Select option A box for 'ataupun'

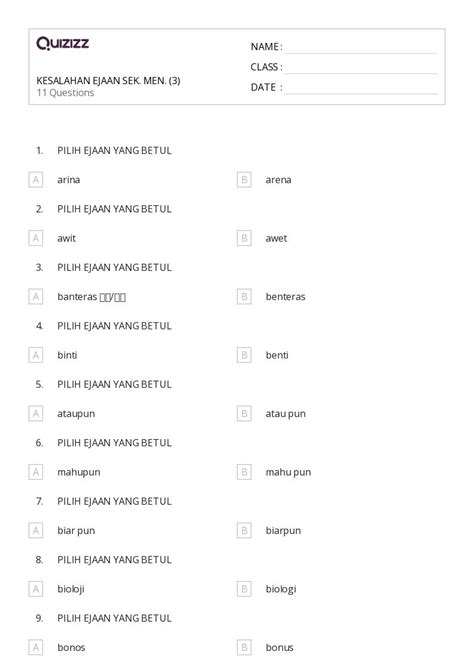(36, 414)
